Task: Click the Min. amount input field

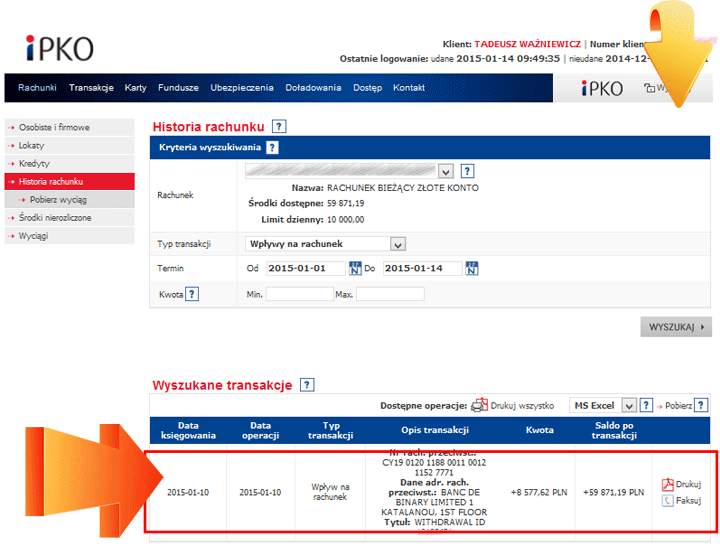Action: pos(300,294)
